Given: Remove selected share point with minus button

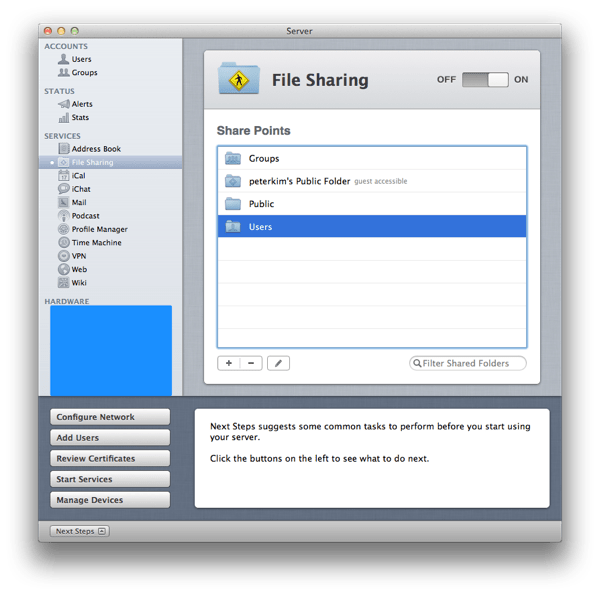Looking at the screenshot, I should pyautogui.click(x=251, y=363).
